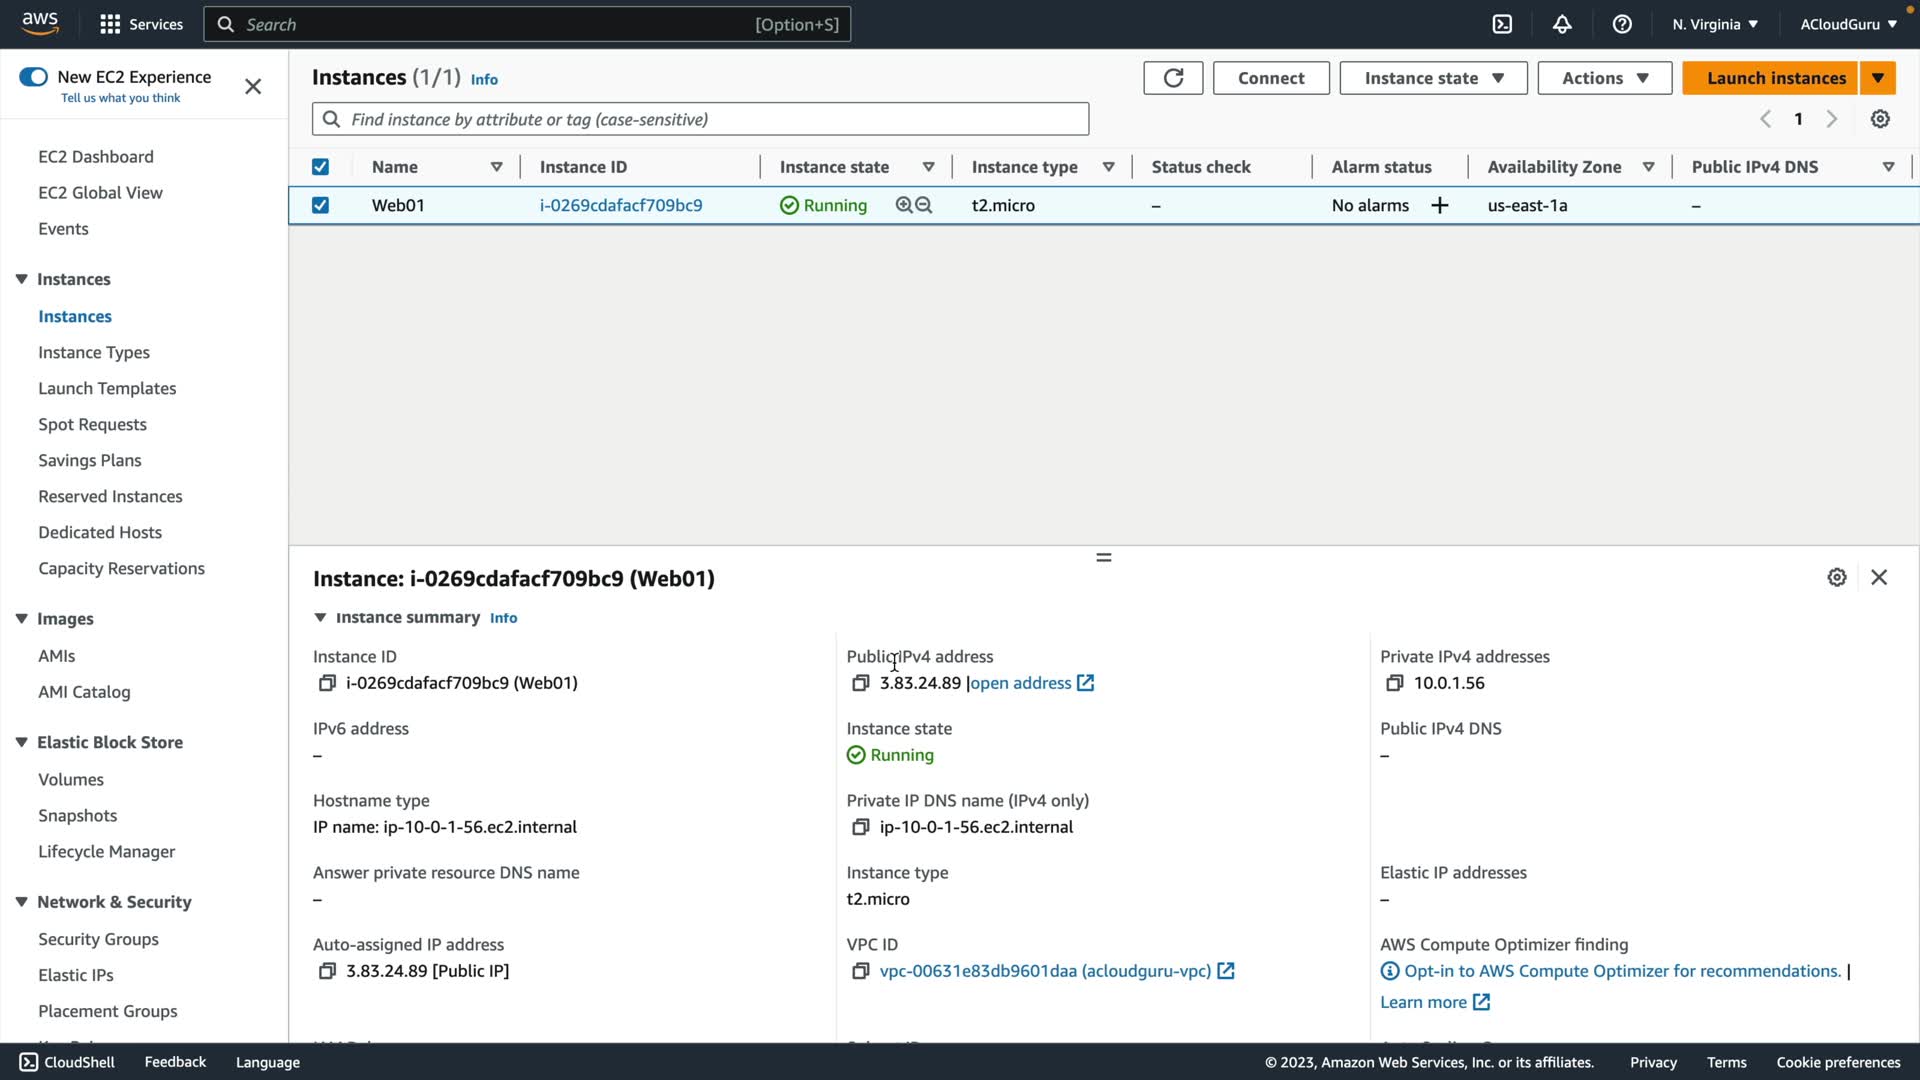This screenshot has width=1920, height=1080.
Task: Toggle the New EC2 Experience switch
Action: (x=33, y=77)
